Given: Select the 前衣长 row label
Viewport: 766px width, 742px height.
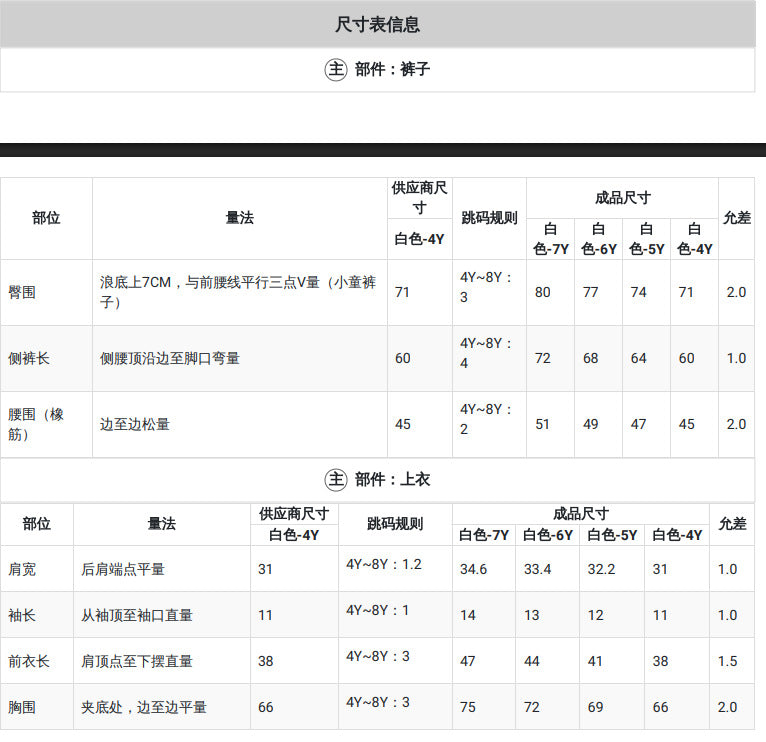Looking at the screenshot, I should point(29,661).
